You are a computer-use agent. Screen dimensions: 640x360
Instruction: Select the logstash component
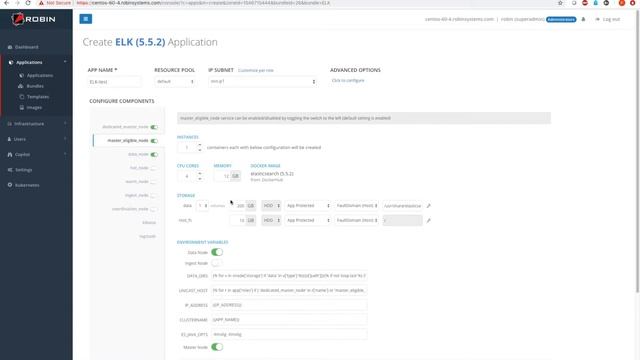[x=147, y=236]
